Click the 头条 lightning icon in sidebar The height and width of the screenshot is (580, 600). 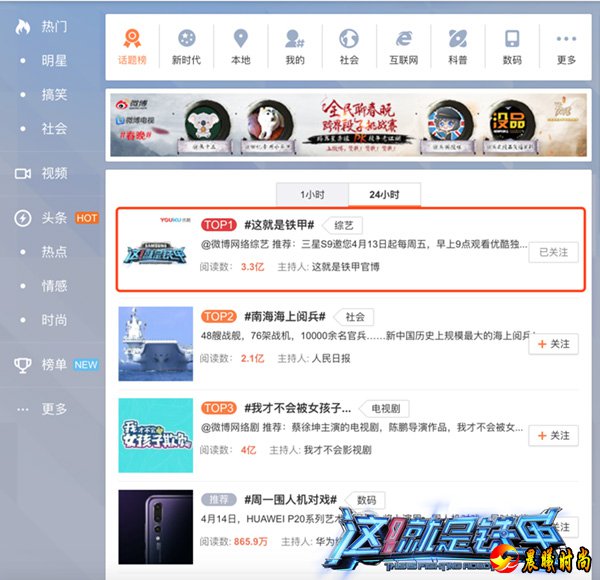(23, 218)
